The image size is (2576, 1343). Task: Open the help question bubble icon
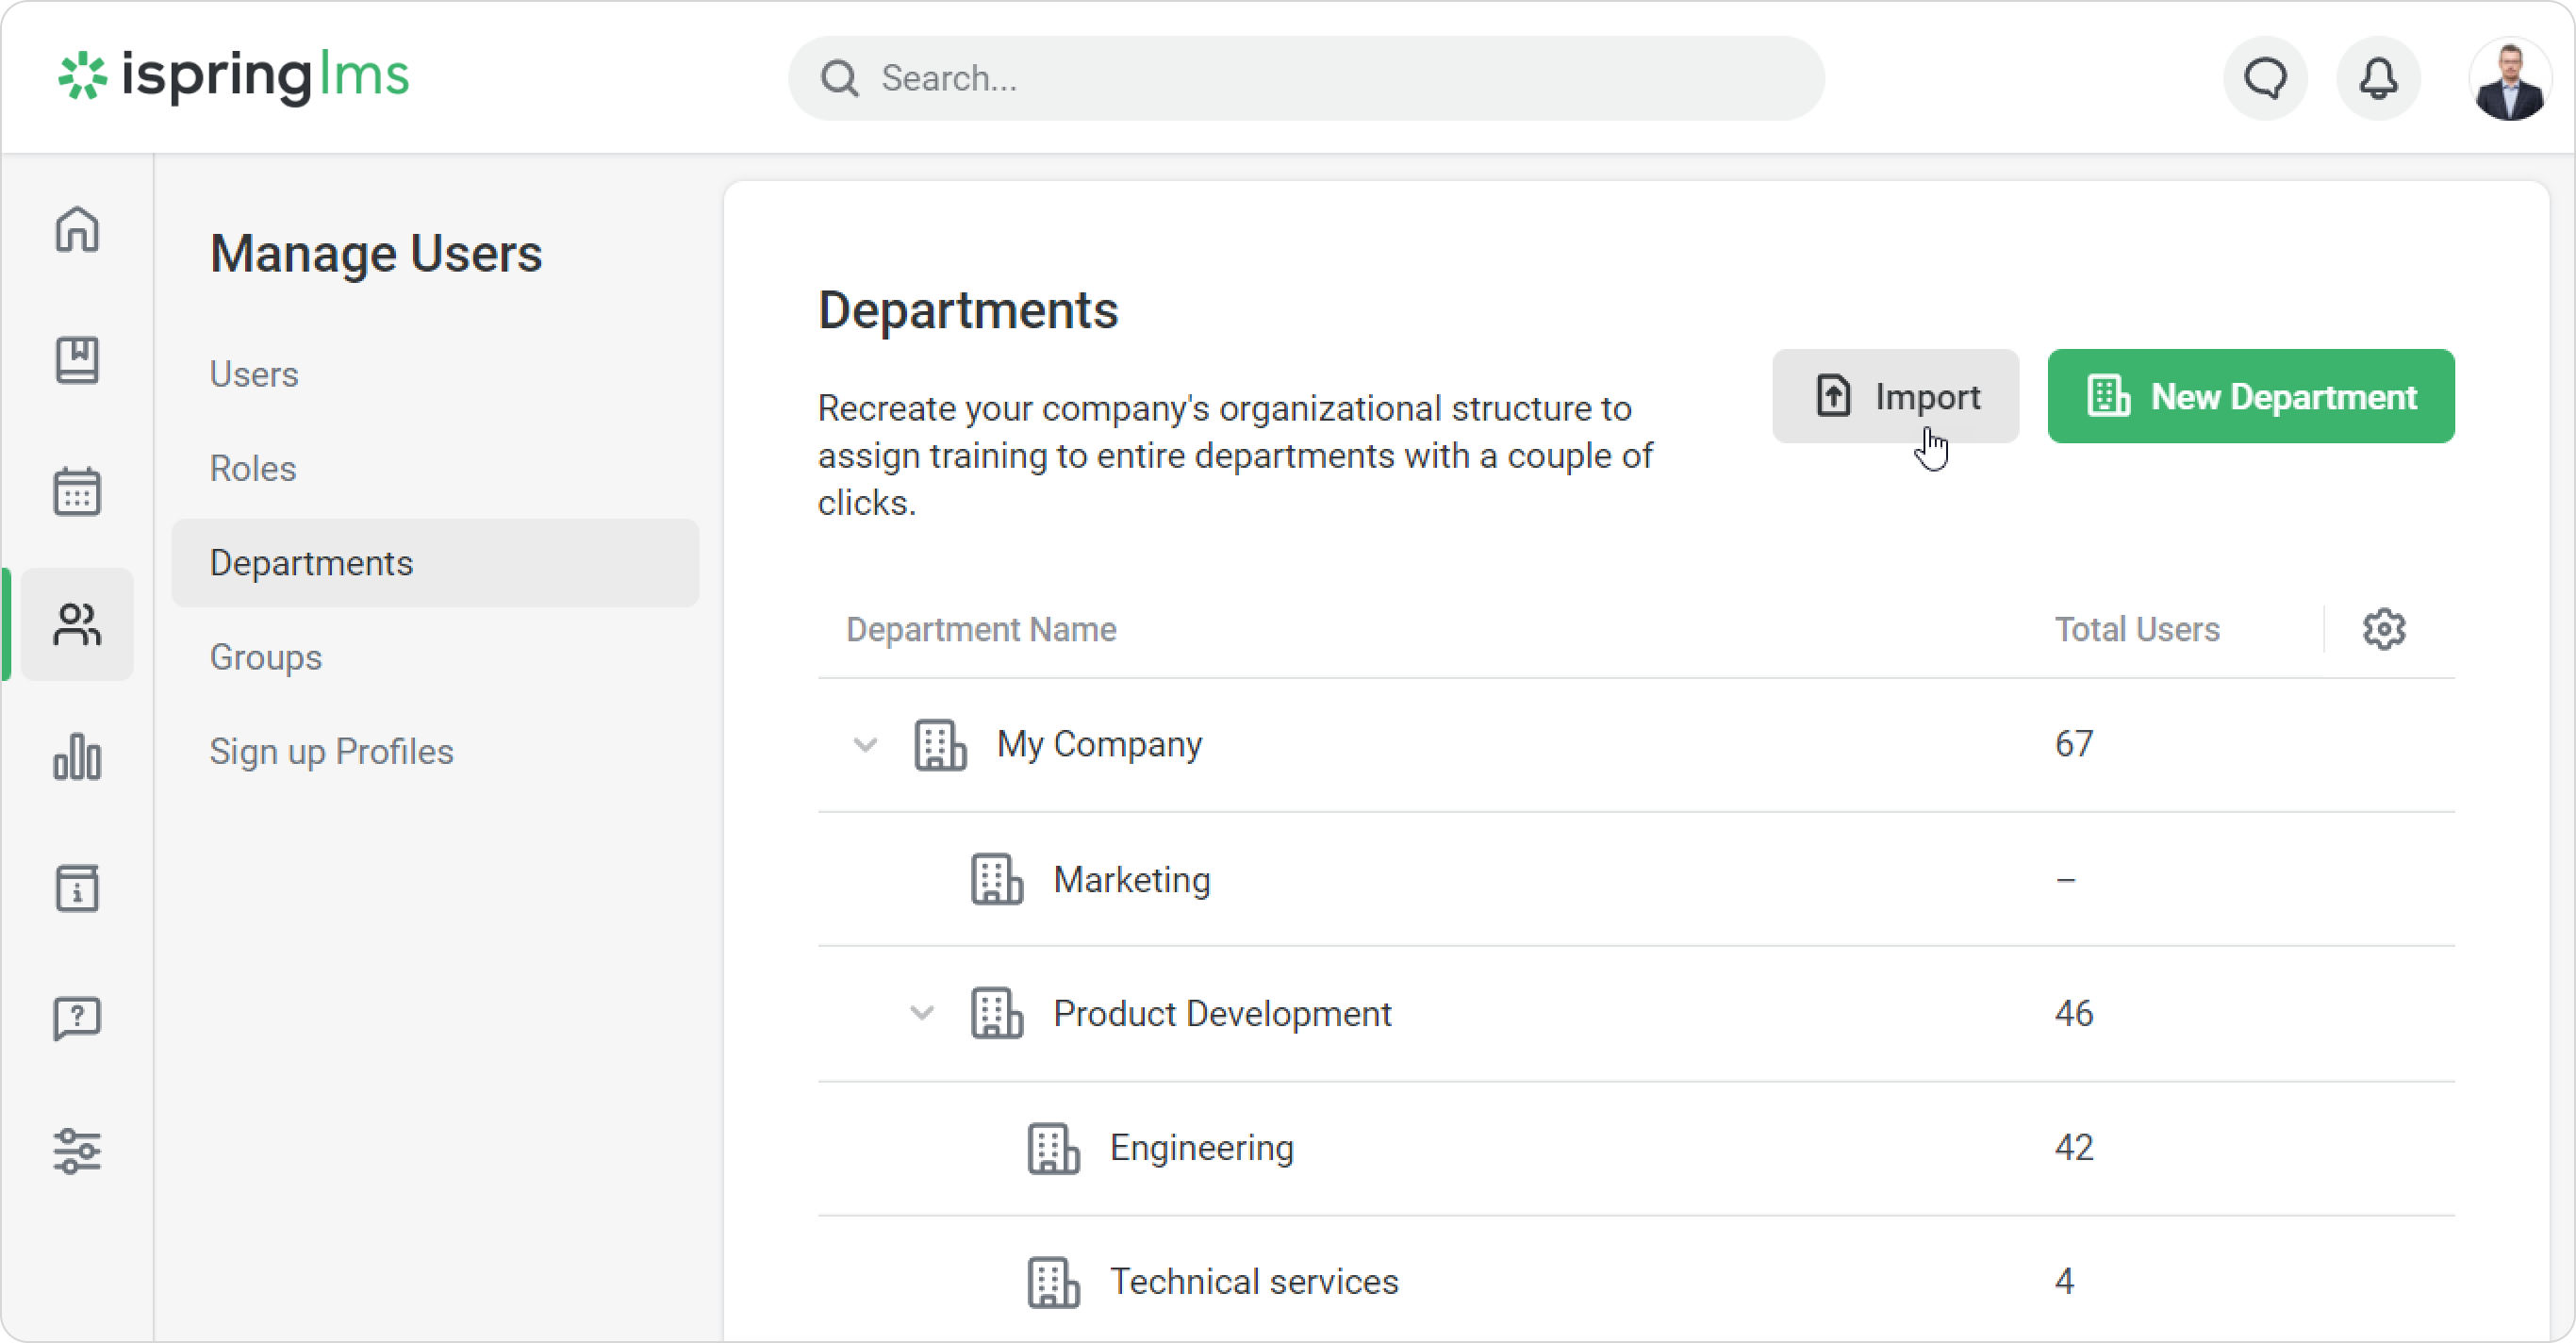(77, 1019)
